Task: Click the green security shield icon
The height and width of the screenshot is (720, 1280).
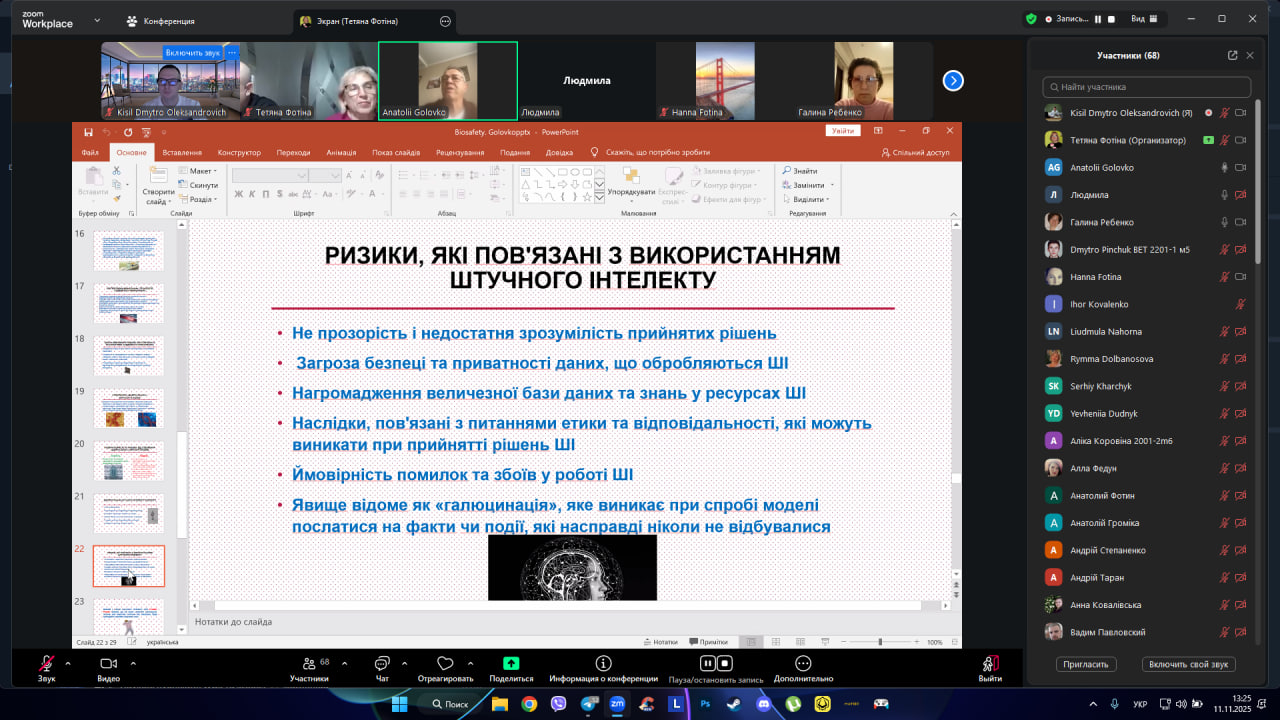Action: coord(1031,19)
